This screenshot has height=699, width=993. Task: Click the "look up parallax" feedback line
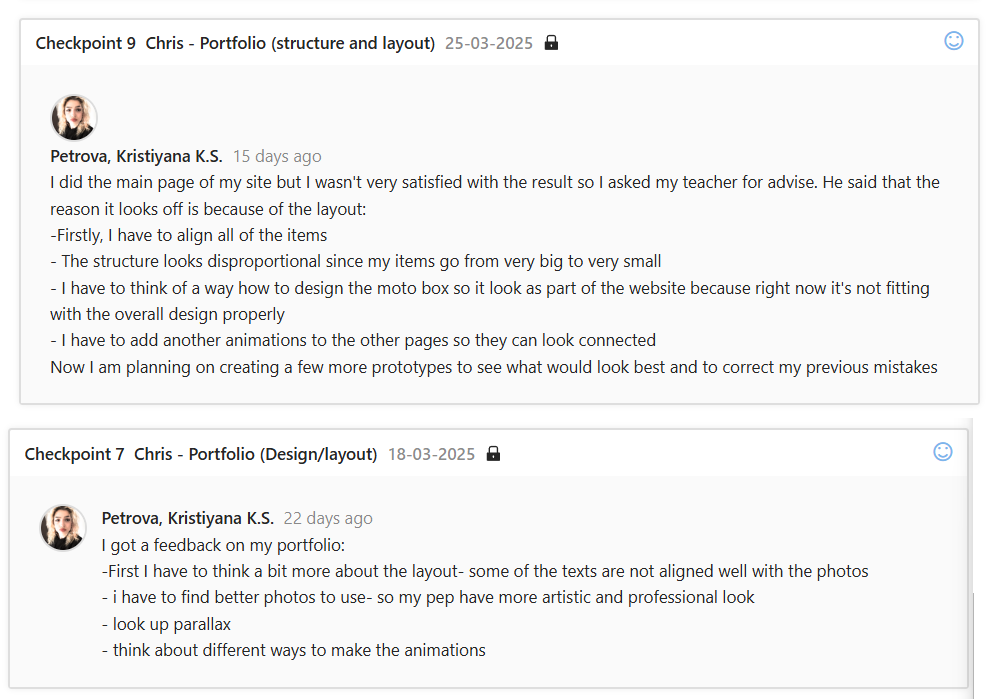pos(166,624)
